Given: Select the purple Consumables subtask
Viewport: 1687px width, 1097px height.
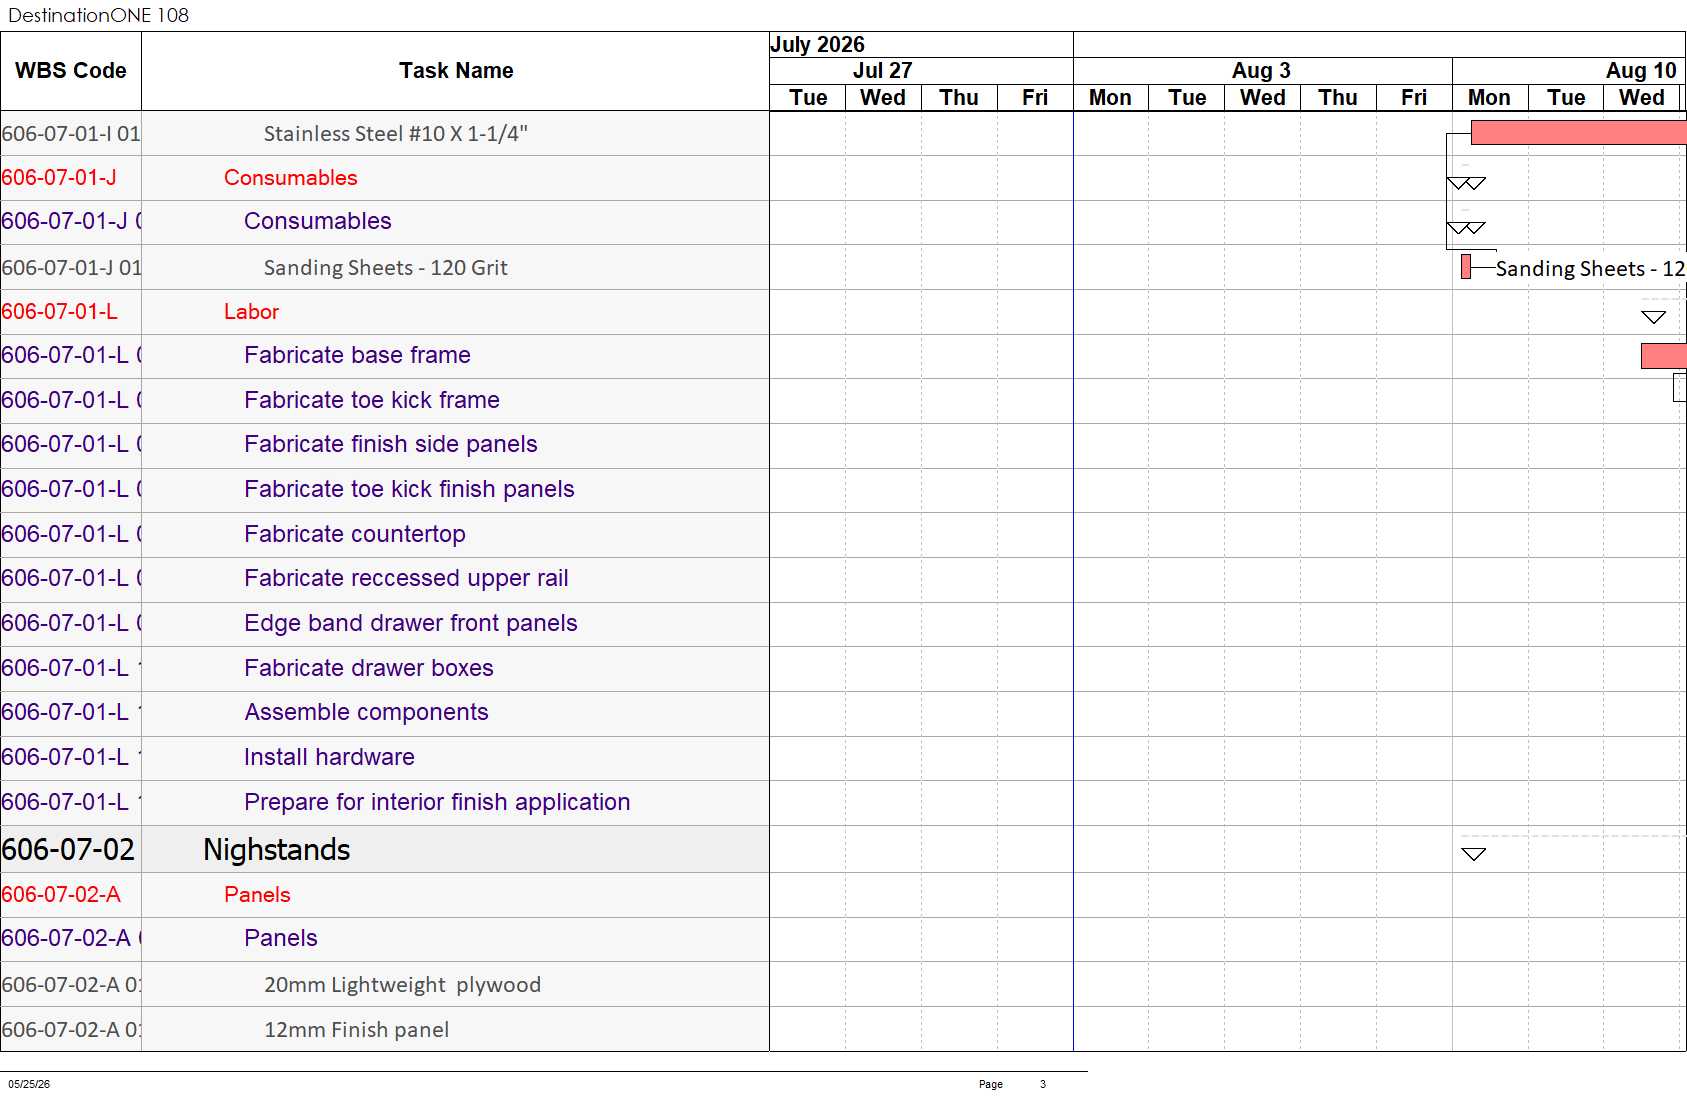Looking at the screenshot, I should (317, 221).
